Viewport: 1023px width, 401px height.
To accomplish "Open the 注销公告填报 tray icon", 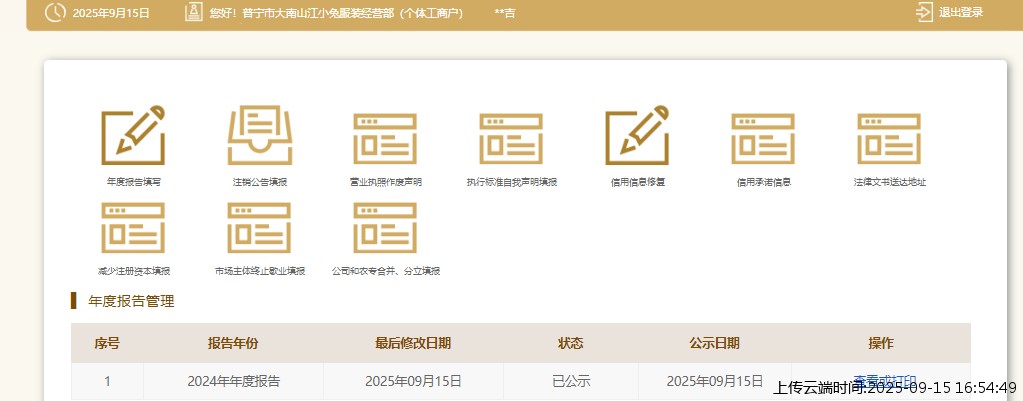I will coord(260,135).
